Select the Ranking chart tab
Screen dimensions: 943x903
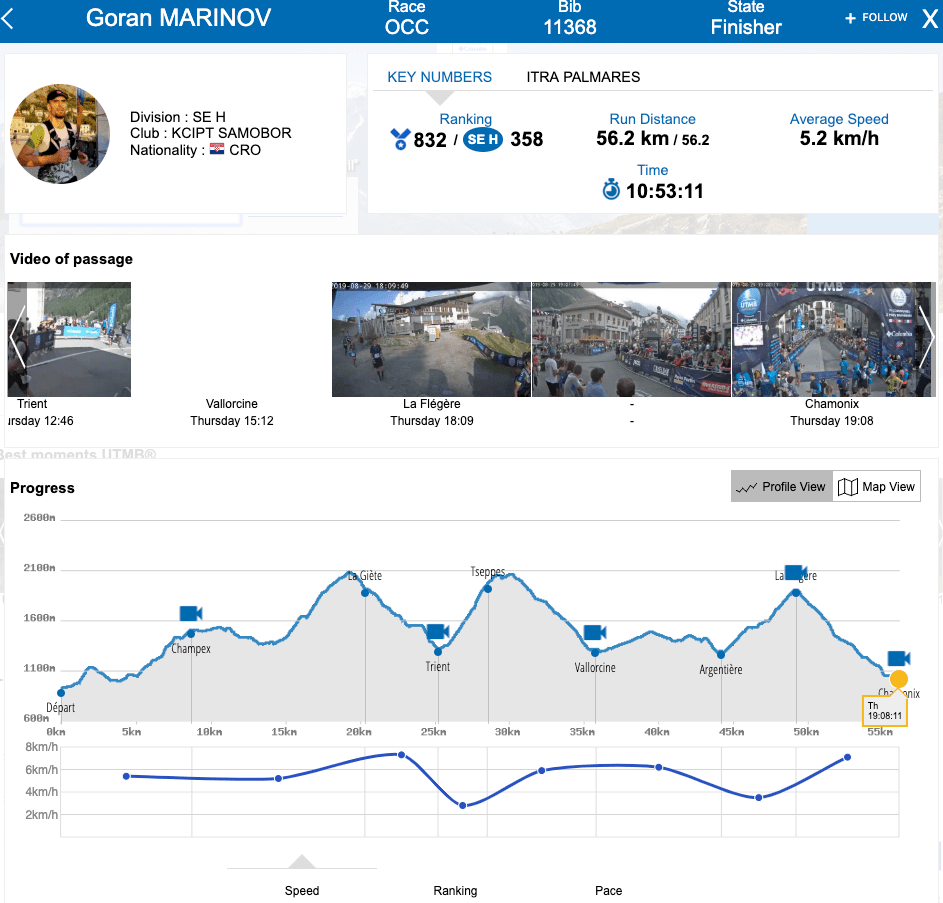(x=455, y=890)
